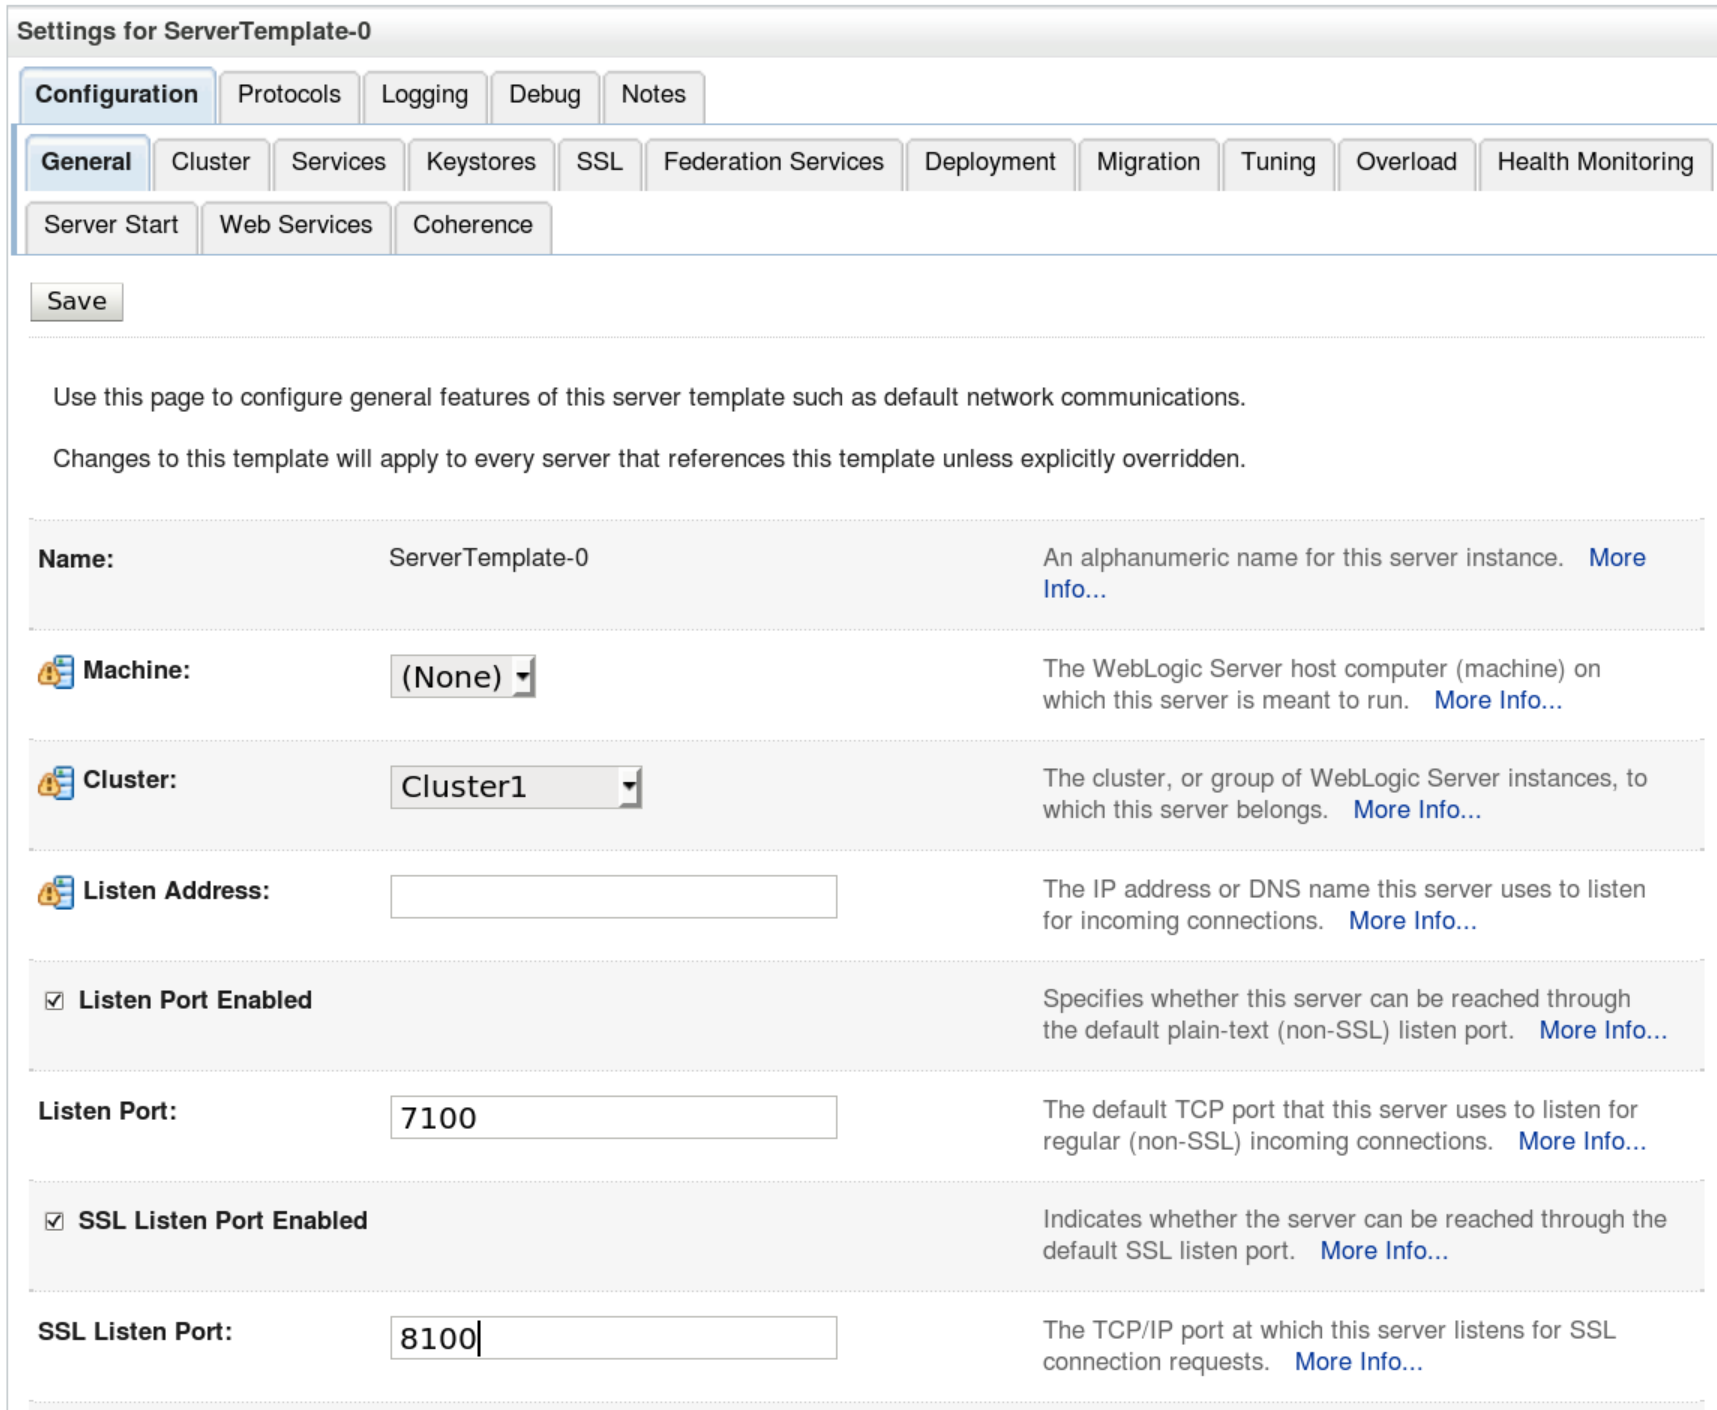Go to the Debug tab
This screenshot has height=1410, width=1717.
[545, 95]
